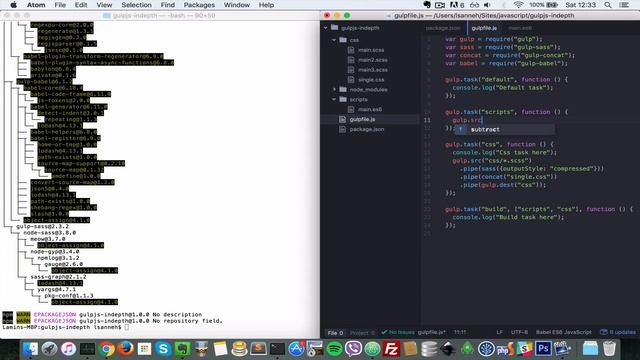Open the Apple menu
The image size is (640, 360).
point(13,5)
